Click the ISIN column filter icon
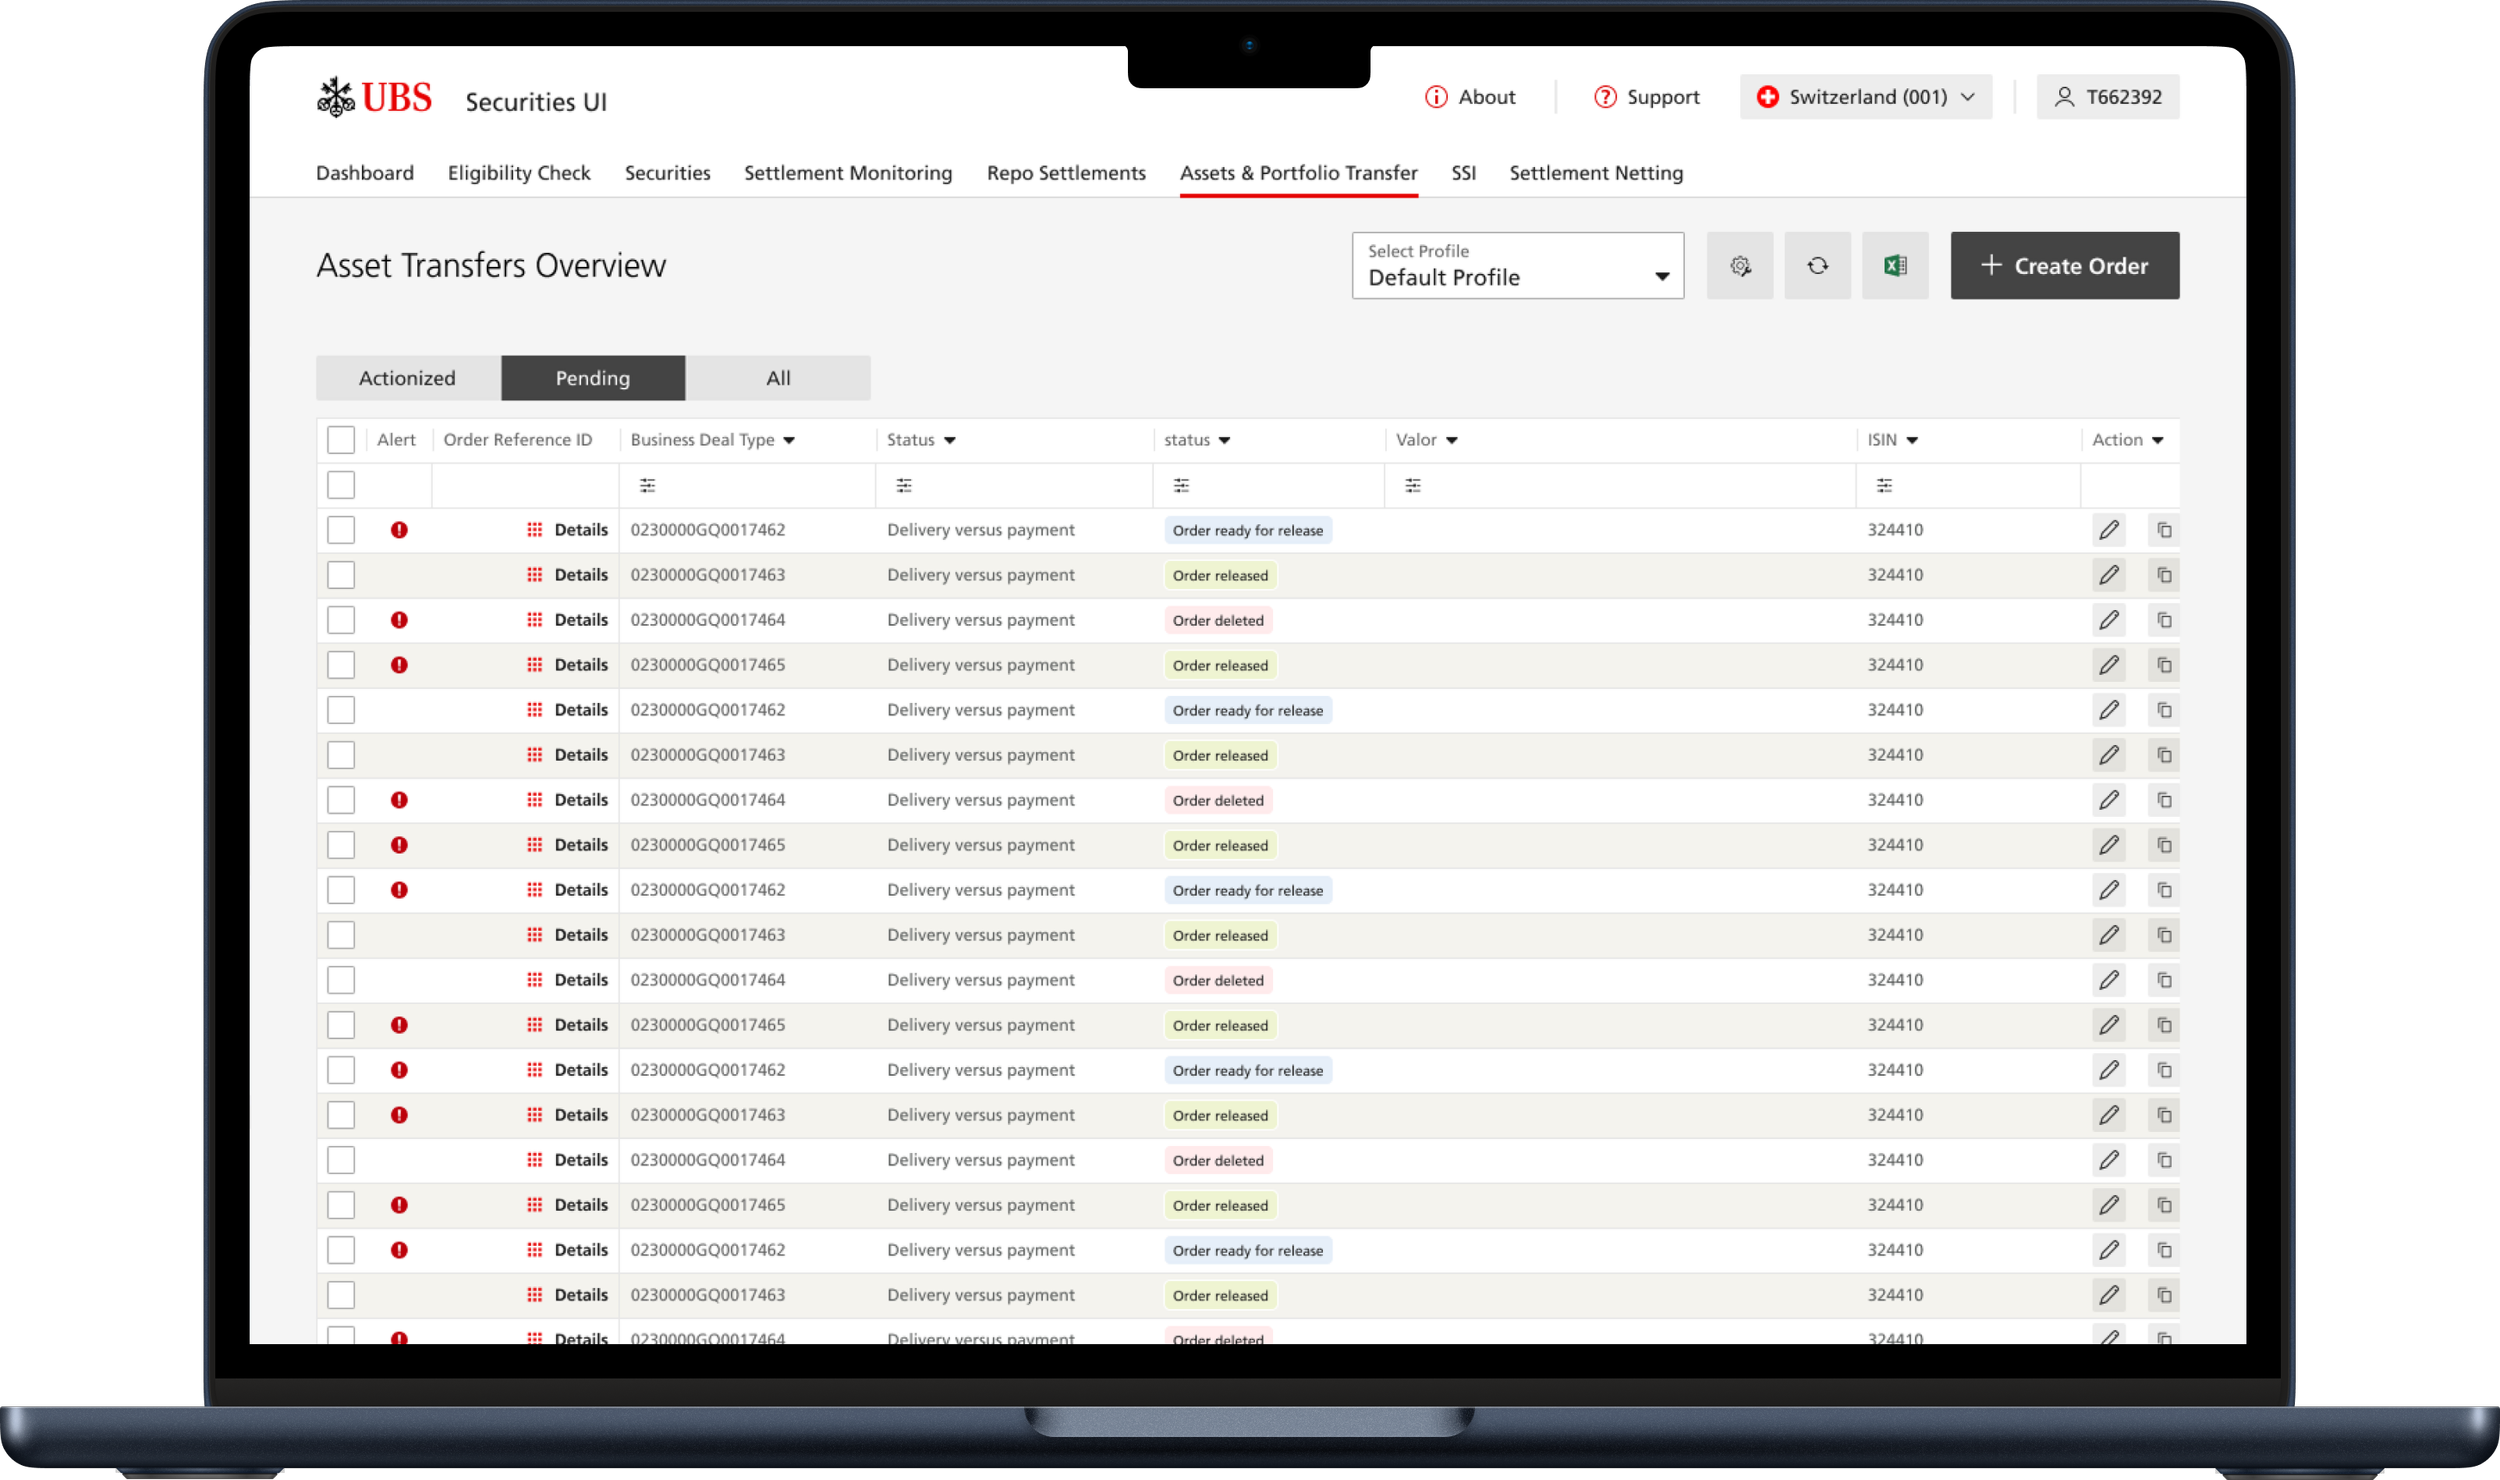Image resolution: width=2500 pixels, height=1480 pixels. [x=1884, y=486]
